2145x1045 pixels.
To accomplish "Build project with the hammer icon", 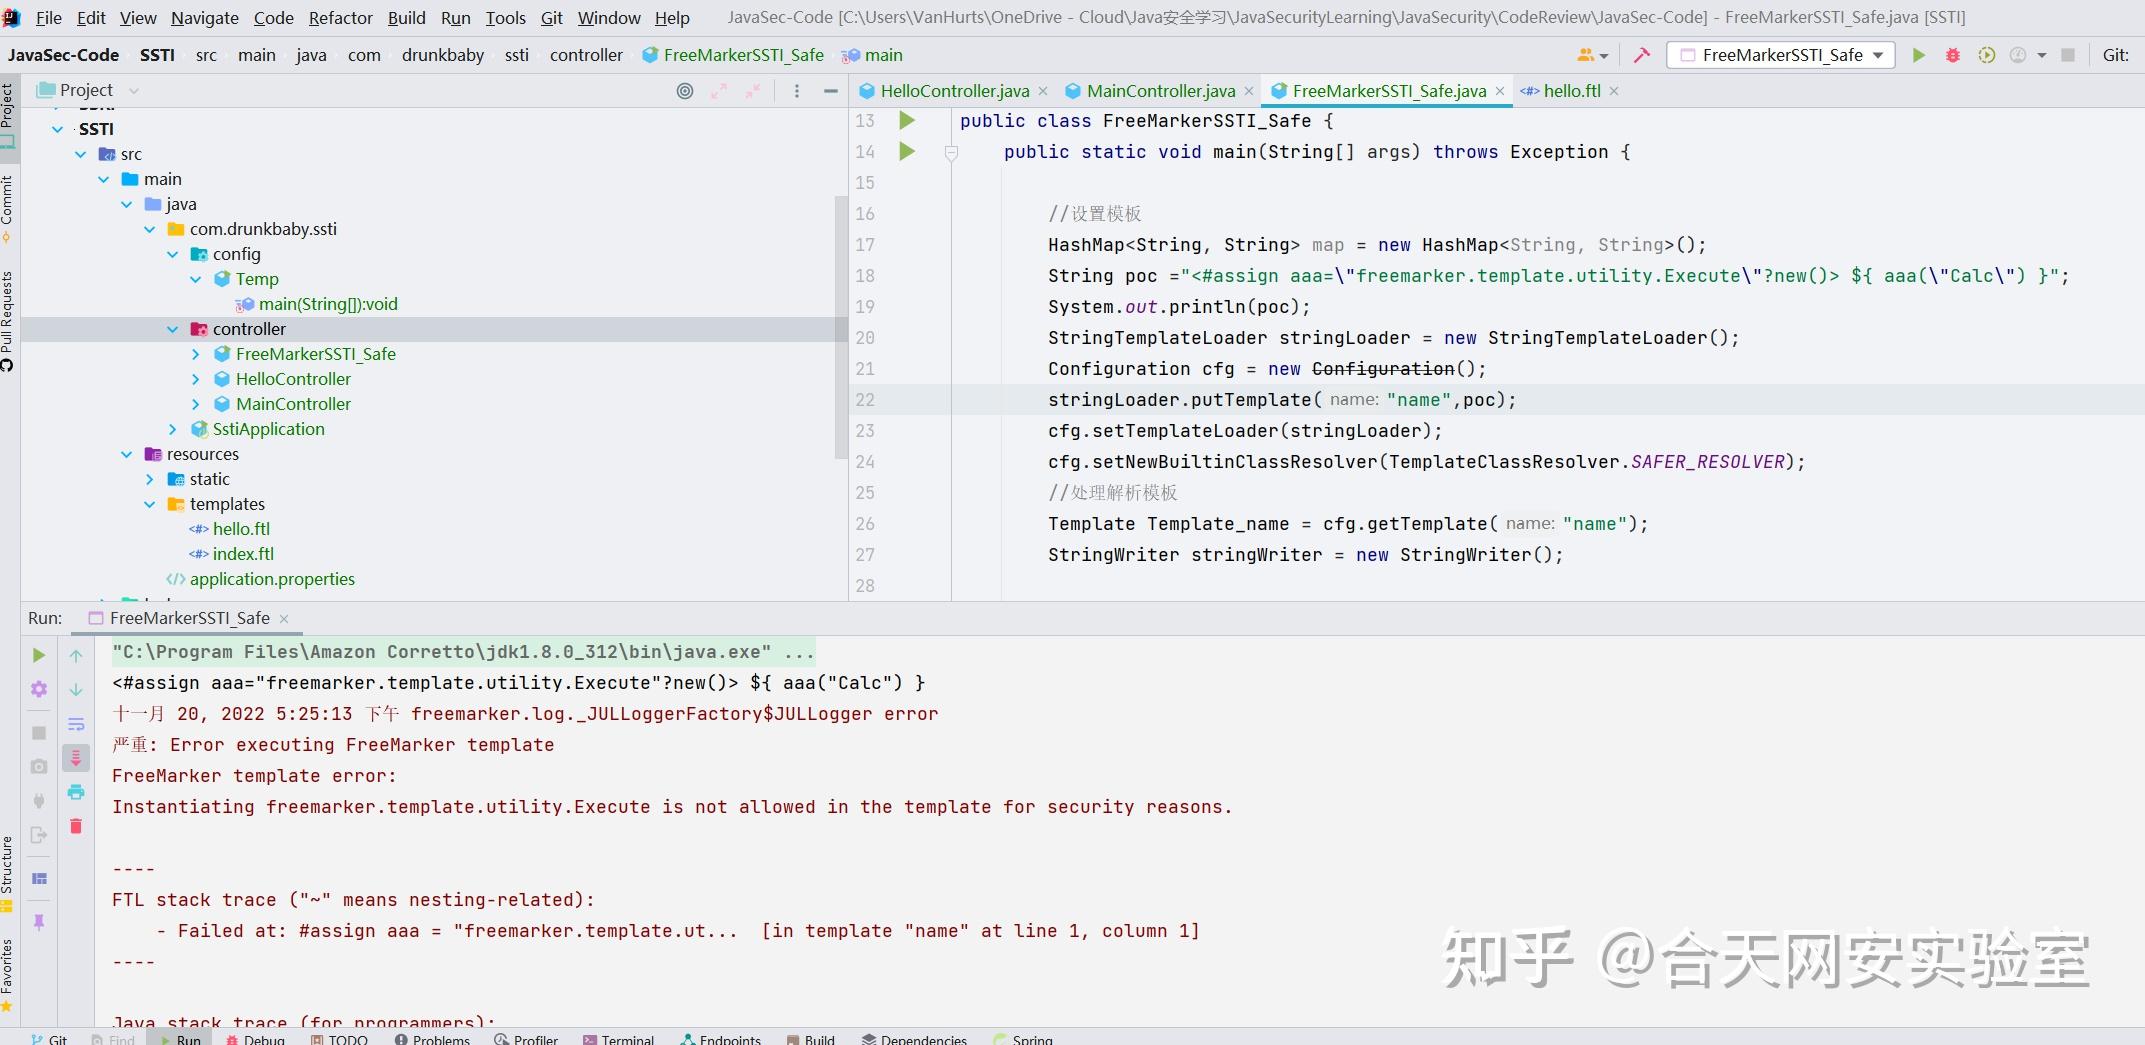I will coord(1641,55).
